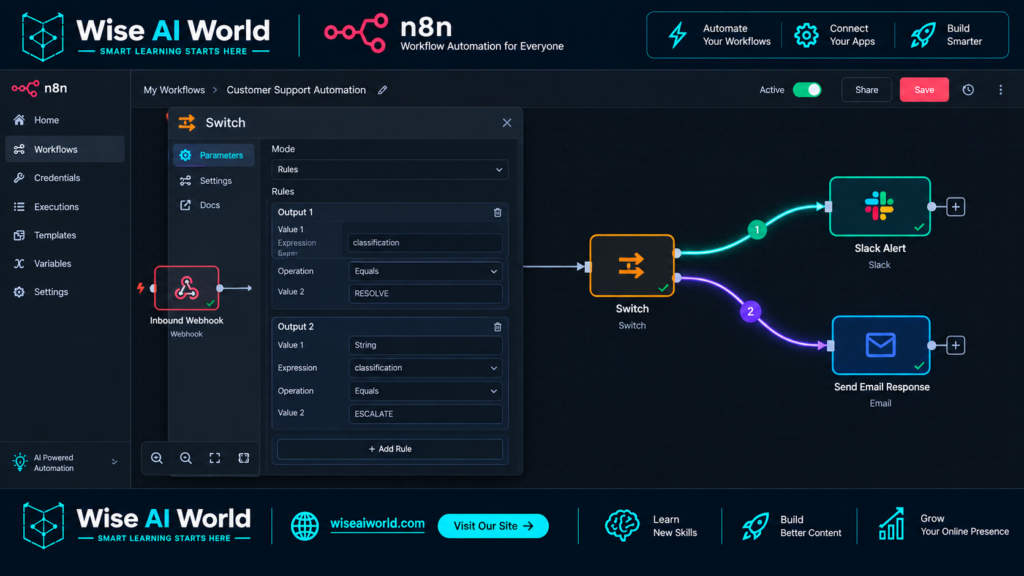
Task: Save the workflow
Action: tap(924, 89)
